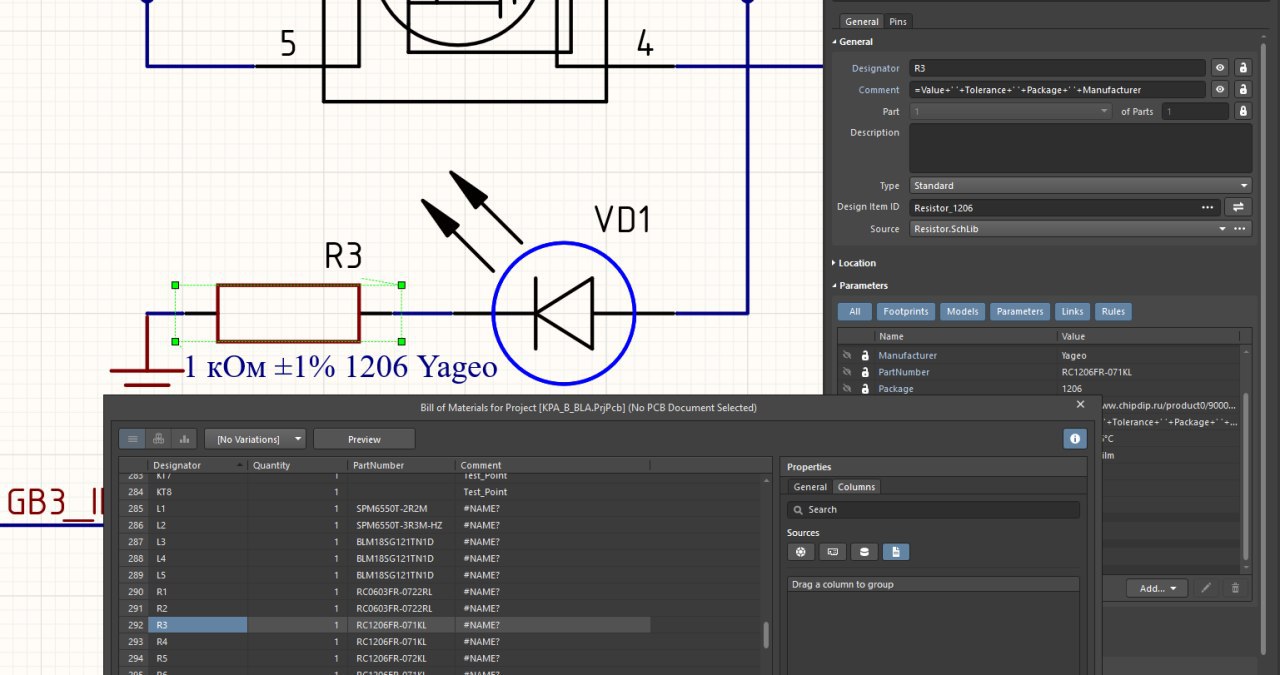The width and height of the screenshot is (1280, 675).
Task: Select the R3 resistor symbol
Action: click(288, 313)
